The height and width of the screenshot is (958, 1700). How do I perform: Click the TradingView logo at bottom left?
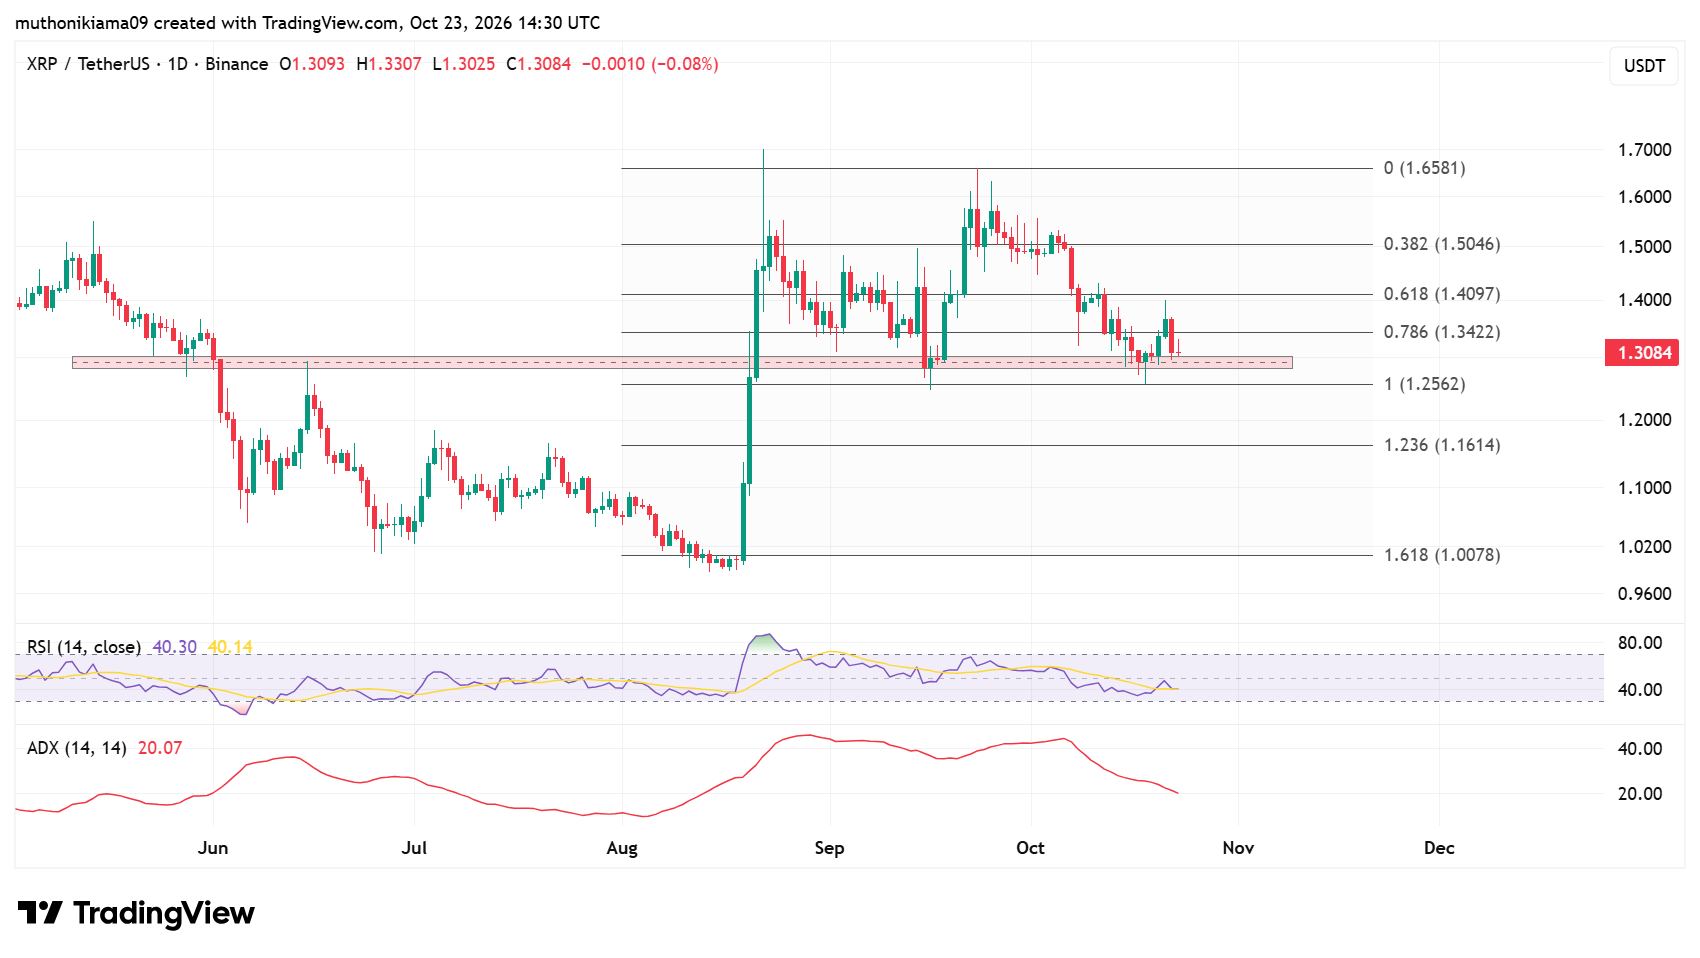[x=136, y=913]
